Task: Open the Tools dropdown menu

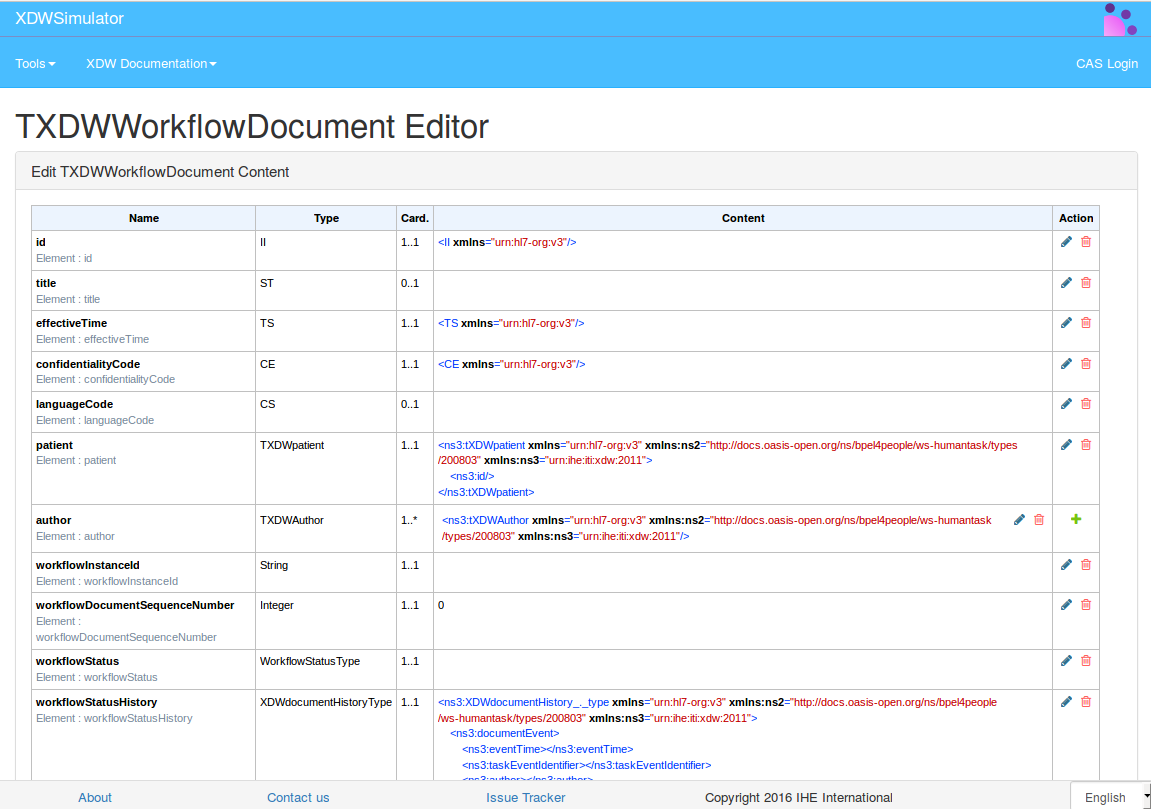Action: point(35,64)
